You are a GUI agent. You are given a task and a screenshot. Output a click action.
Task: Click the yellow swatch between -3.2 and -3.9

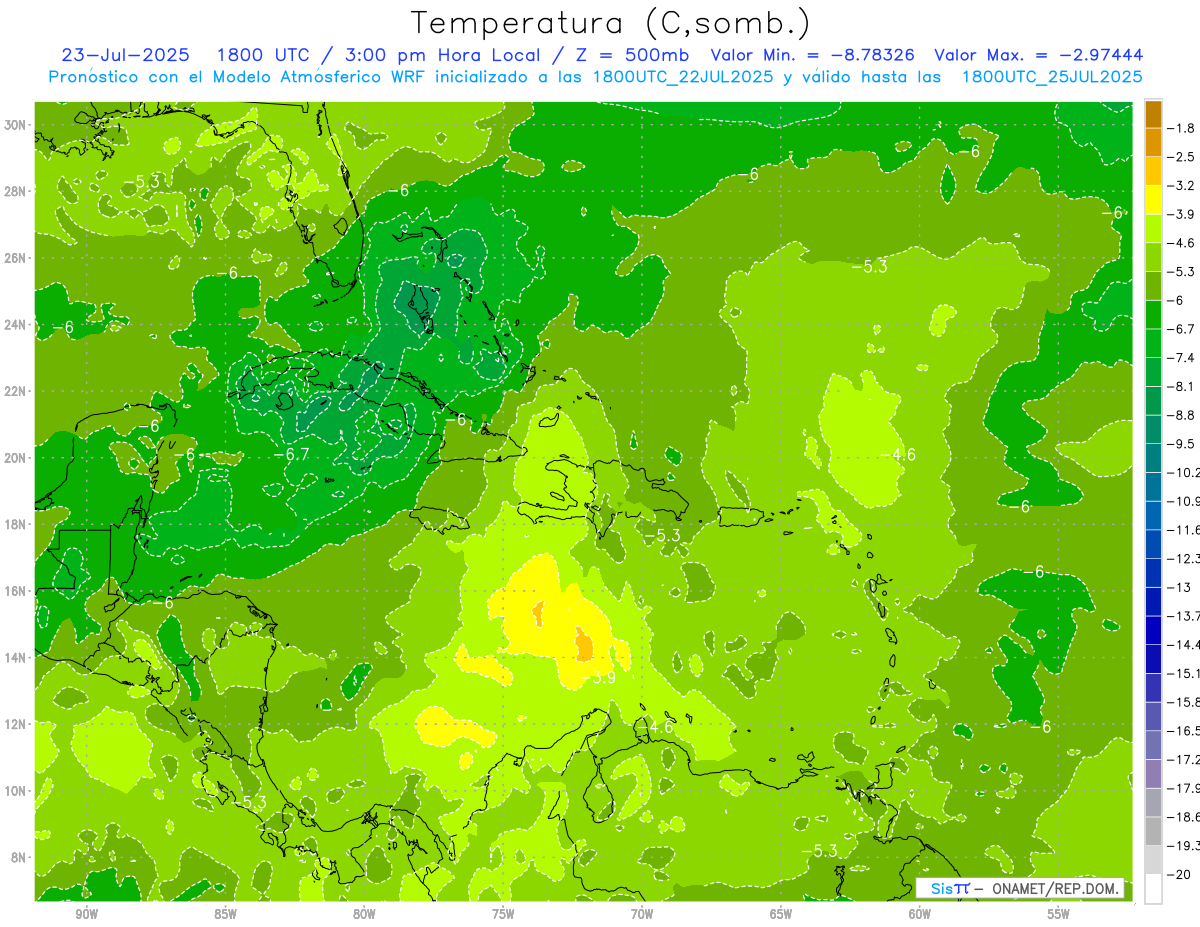click(x=1153, y=200)
